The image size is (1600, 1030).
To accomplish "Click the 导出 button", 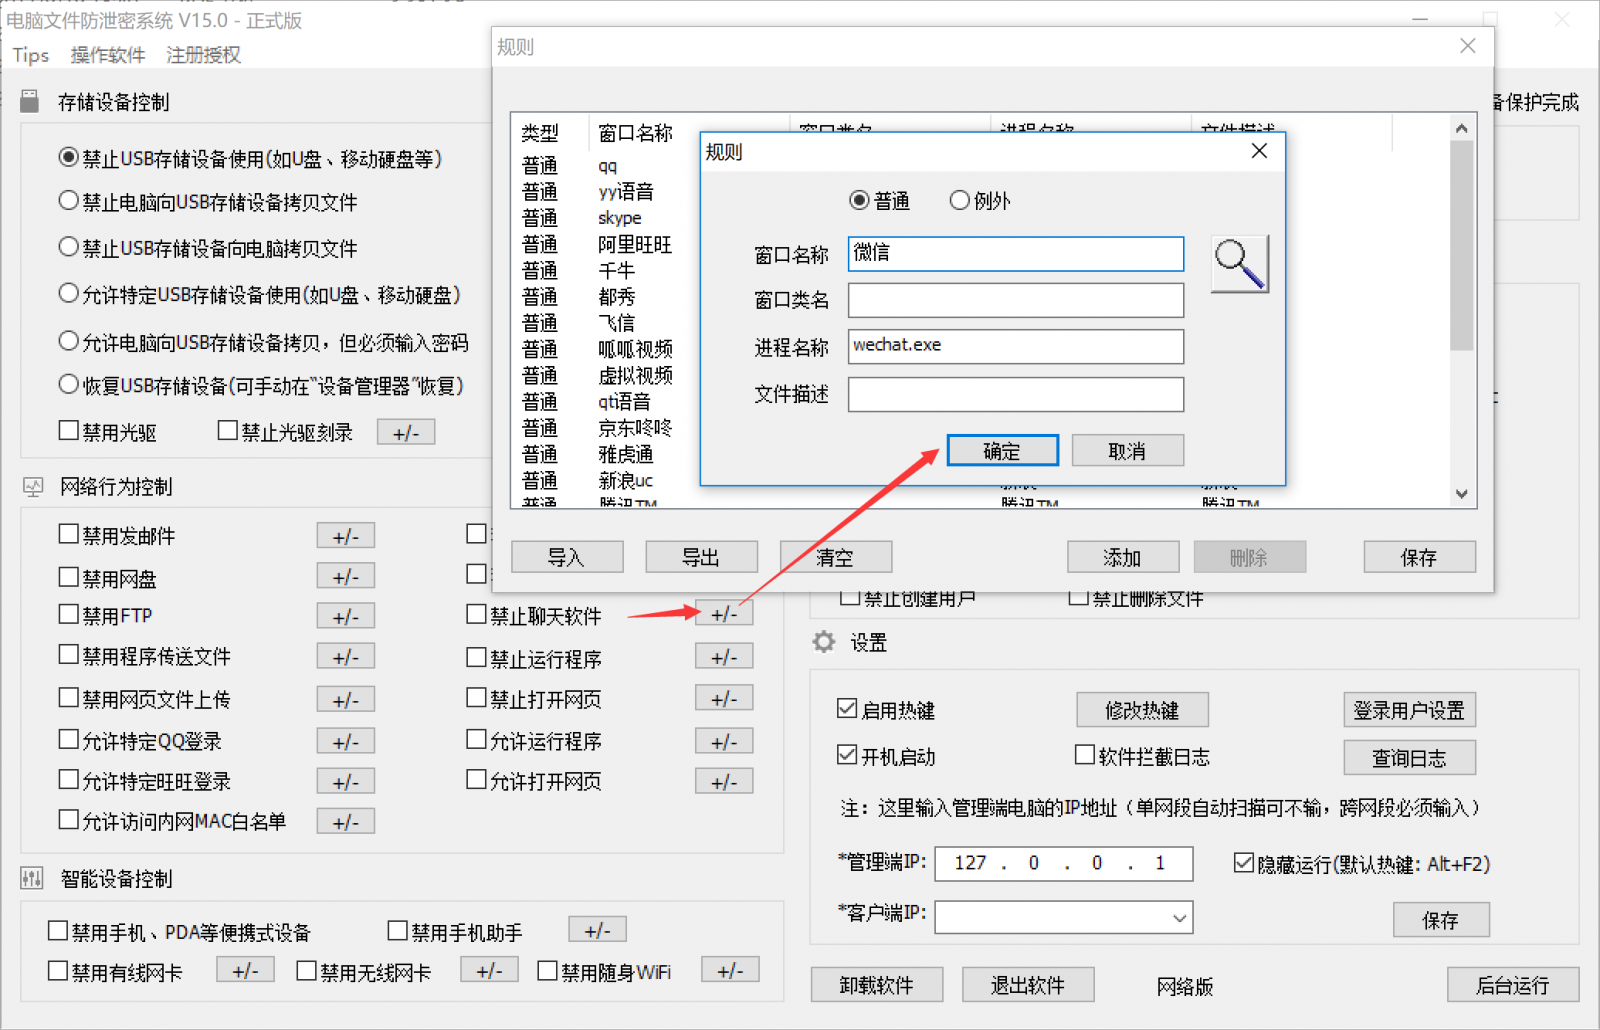I will [700, 557].
